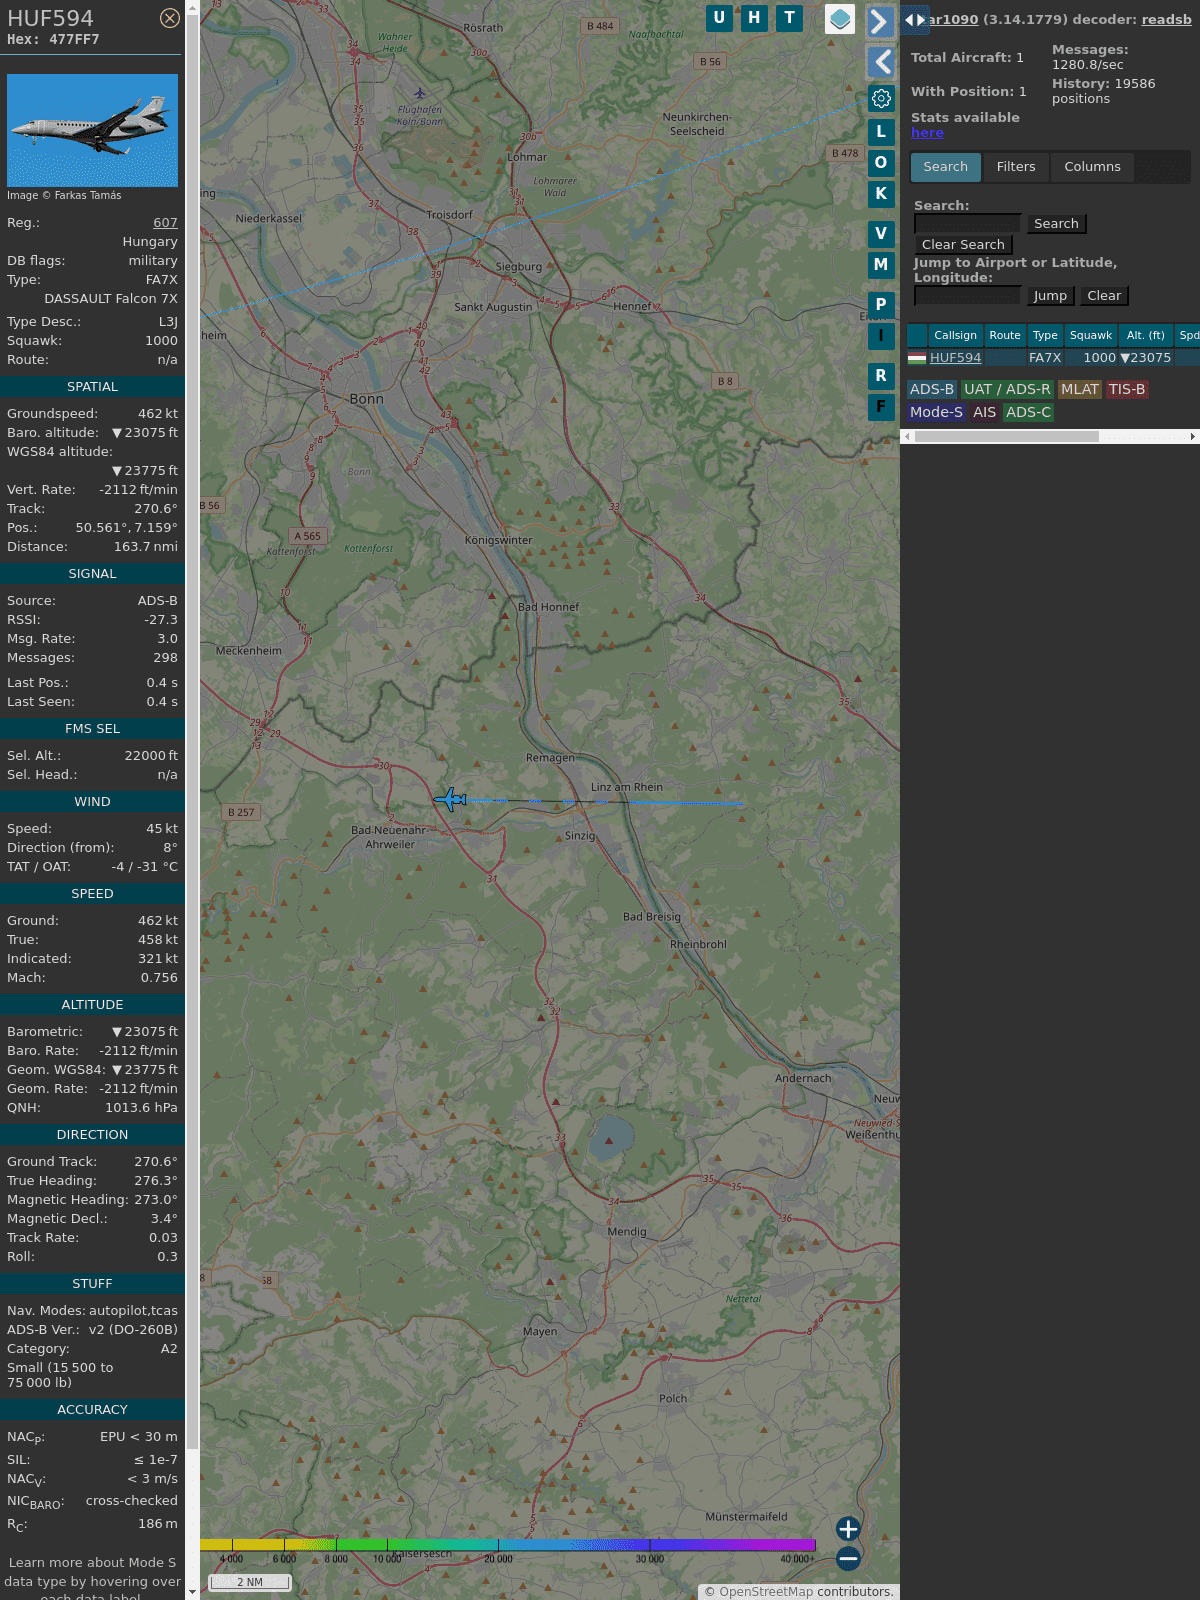Screen dimensions: 1200x1600
Task: Click the table horizontal scrollbar
Action: (1006, 437)
